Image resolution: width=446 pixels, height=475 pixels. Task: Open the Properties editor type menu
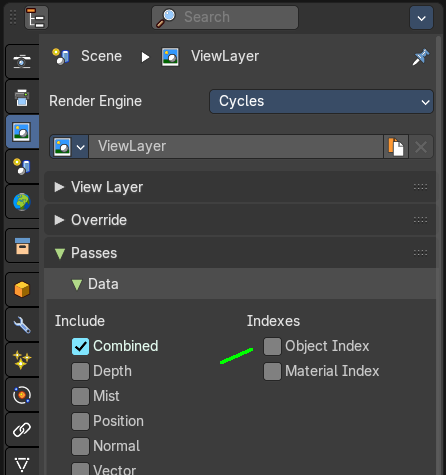pos(36,17)
